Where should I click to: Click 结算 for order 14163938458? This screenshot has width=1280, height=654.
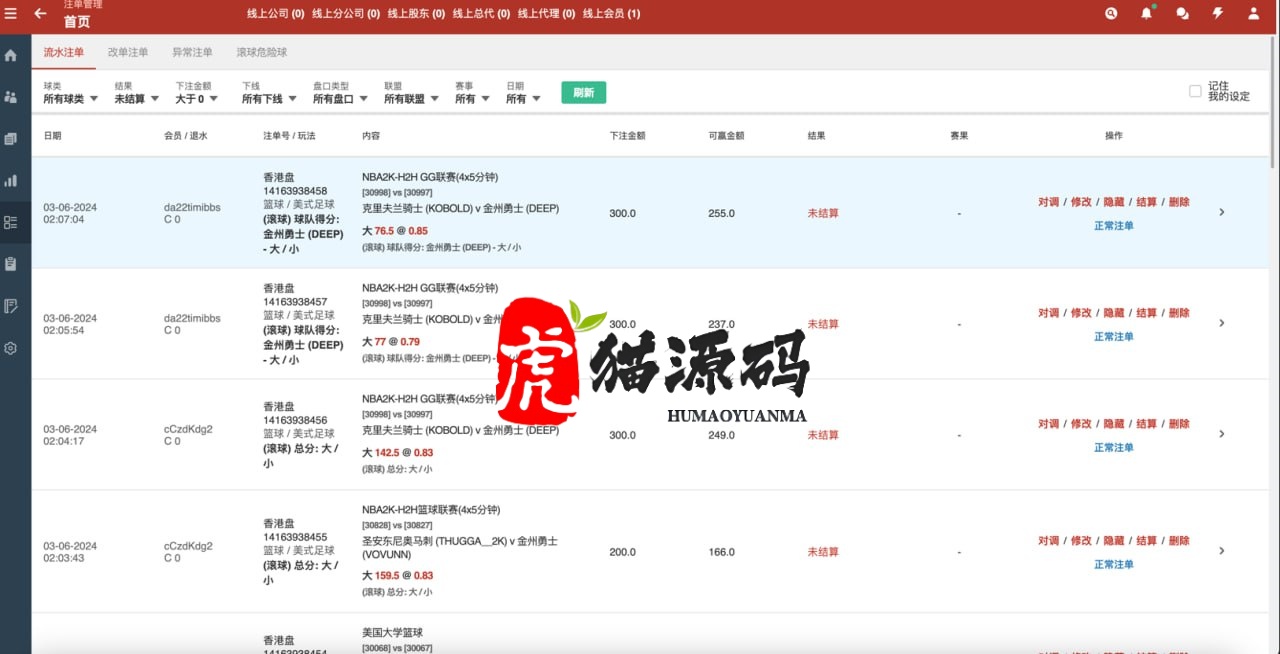1147,202
